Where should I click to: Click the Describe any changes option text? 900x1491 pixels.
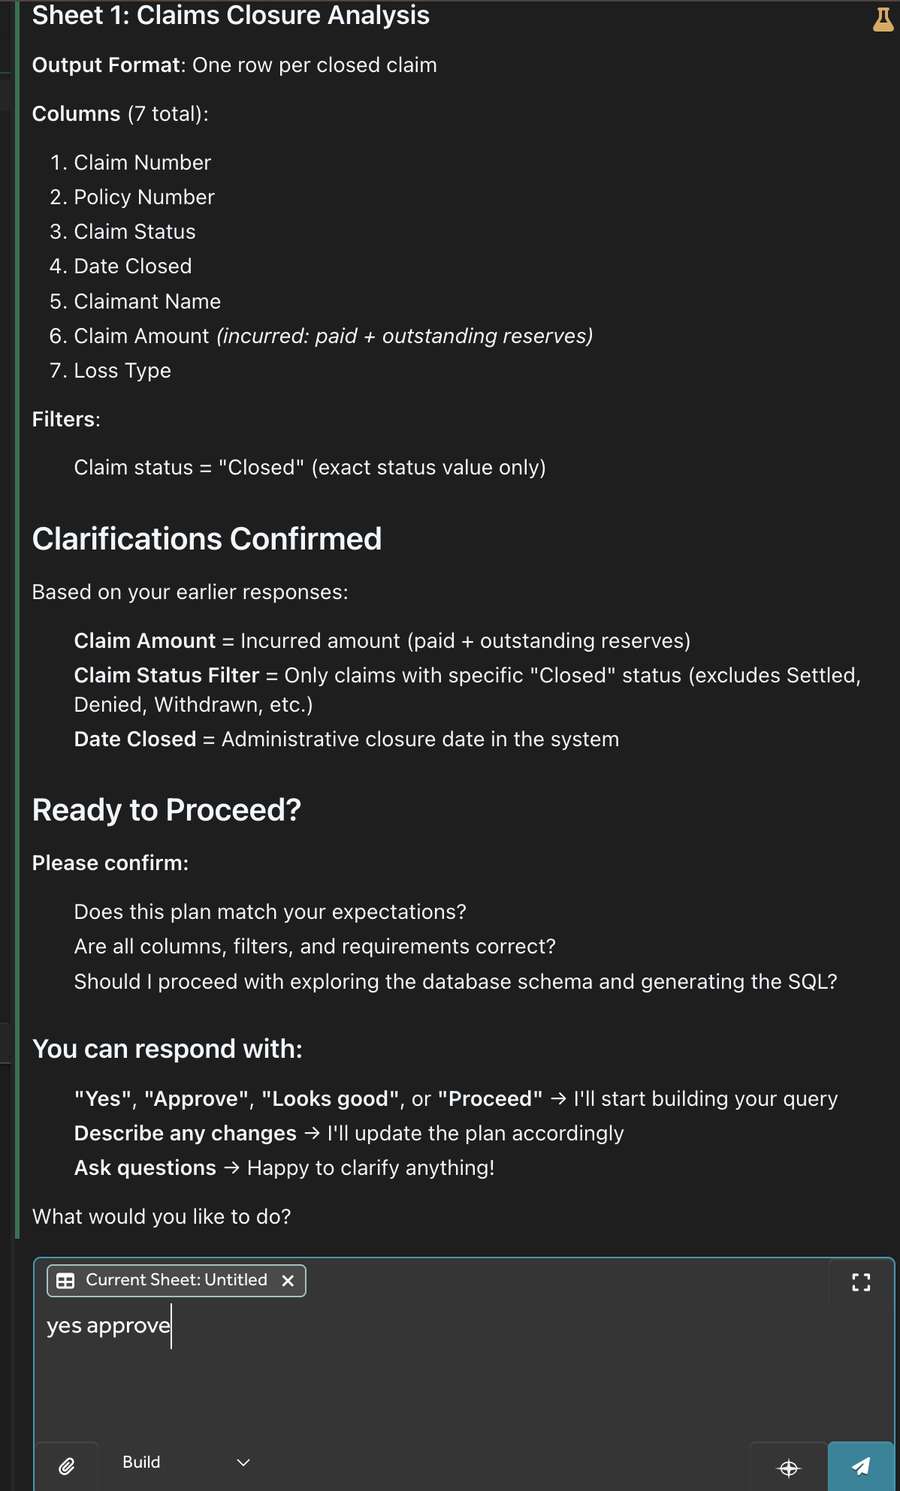pos(185,1133)
